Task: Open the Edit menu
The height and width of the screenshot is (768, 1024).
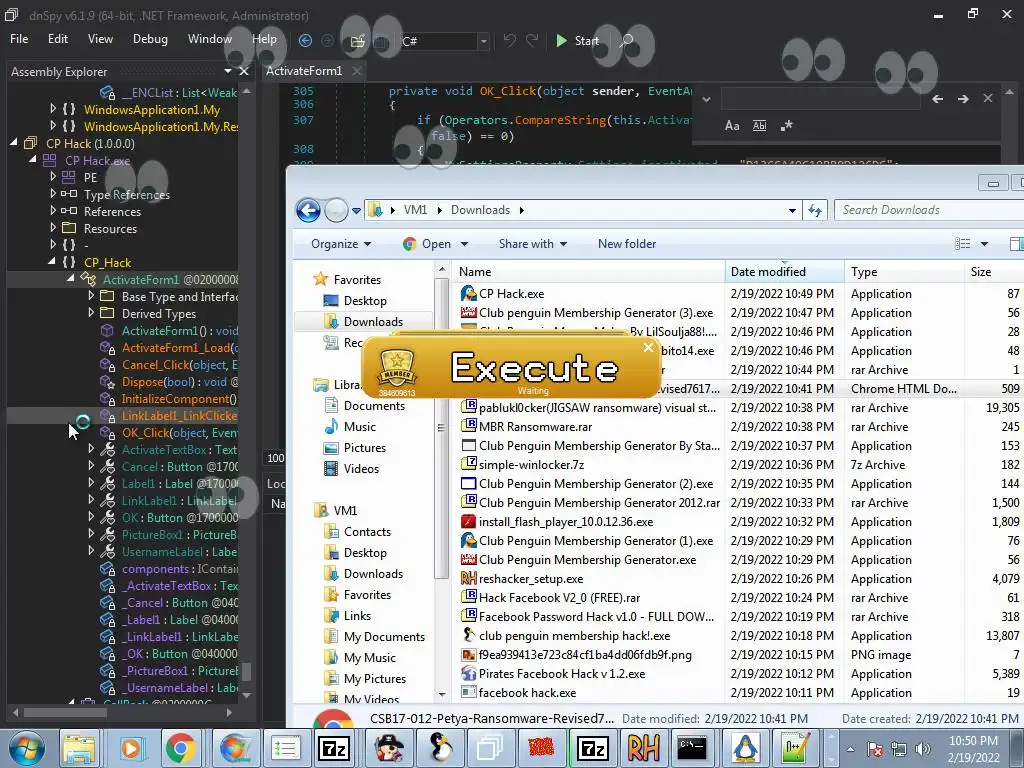Action: [x=57, y=39]
